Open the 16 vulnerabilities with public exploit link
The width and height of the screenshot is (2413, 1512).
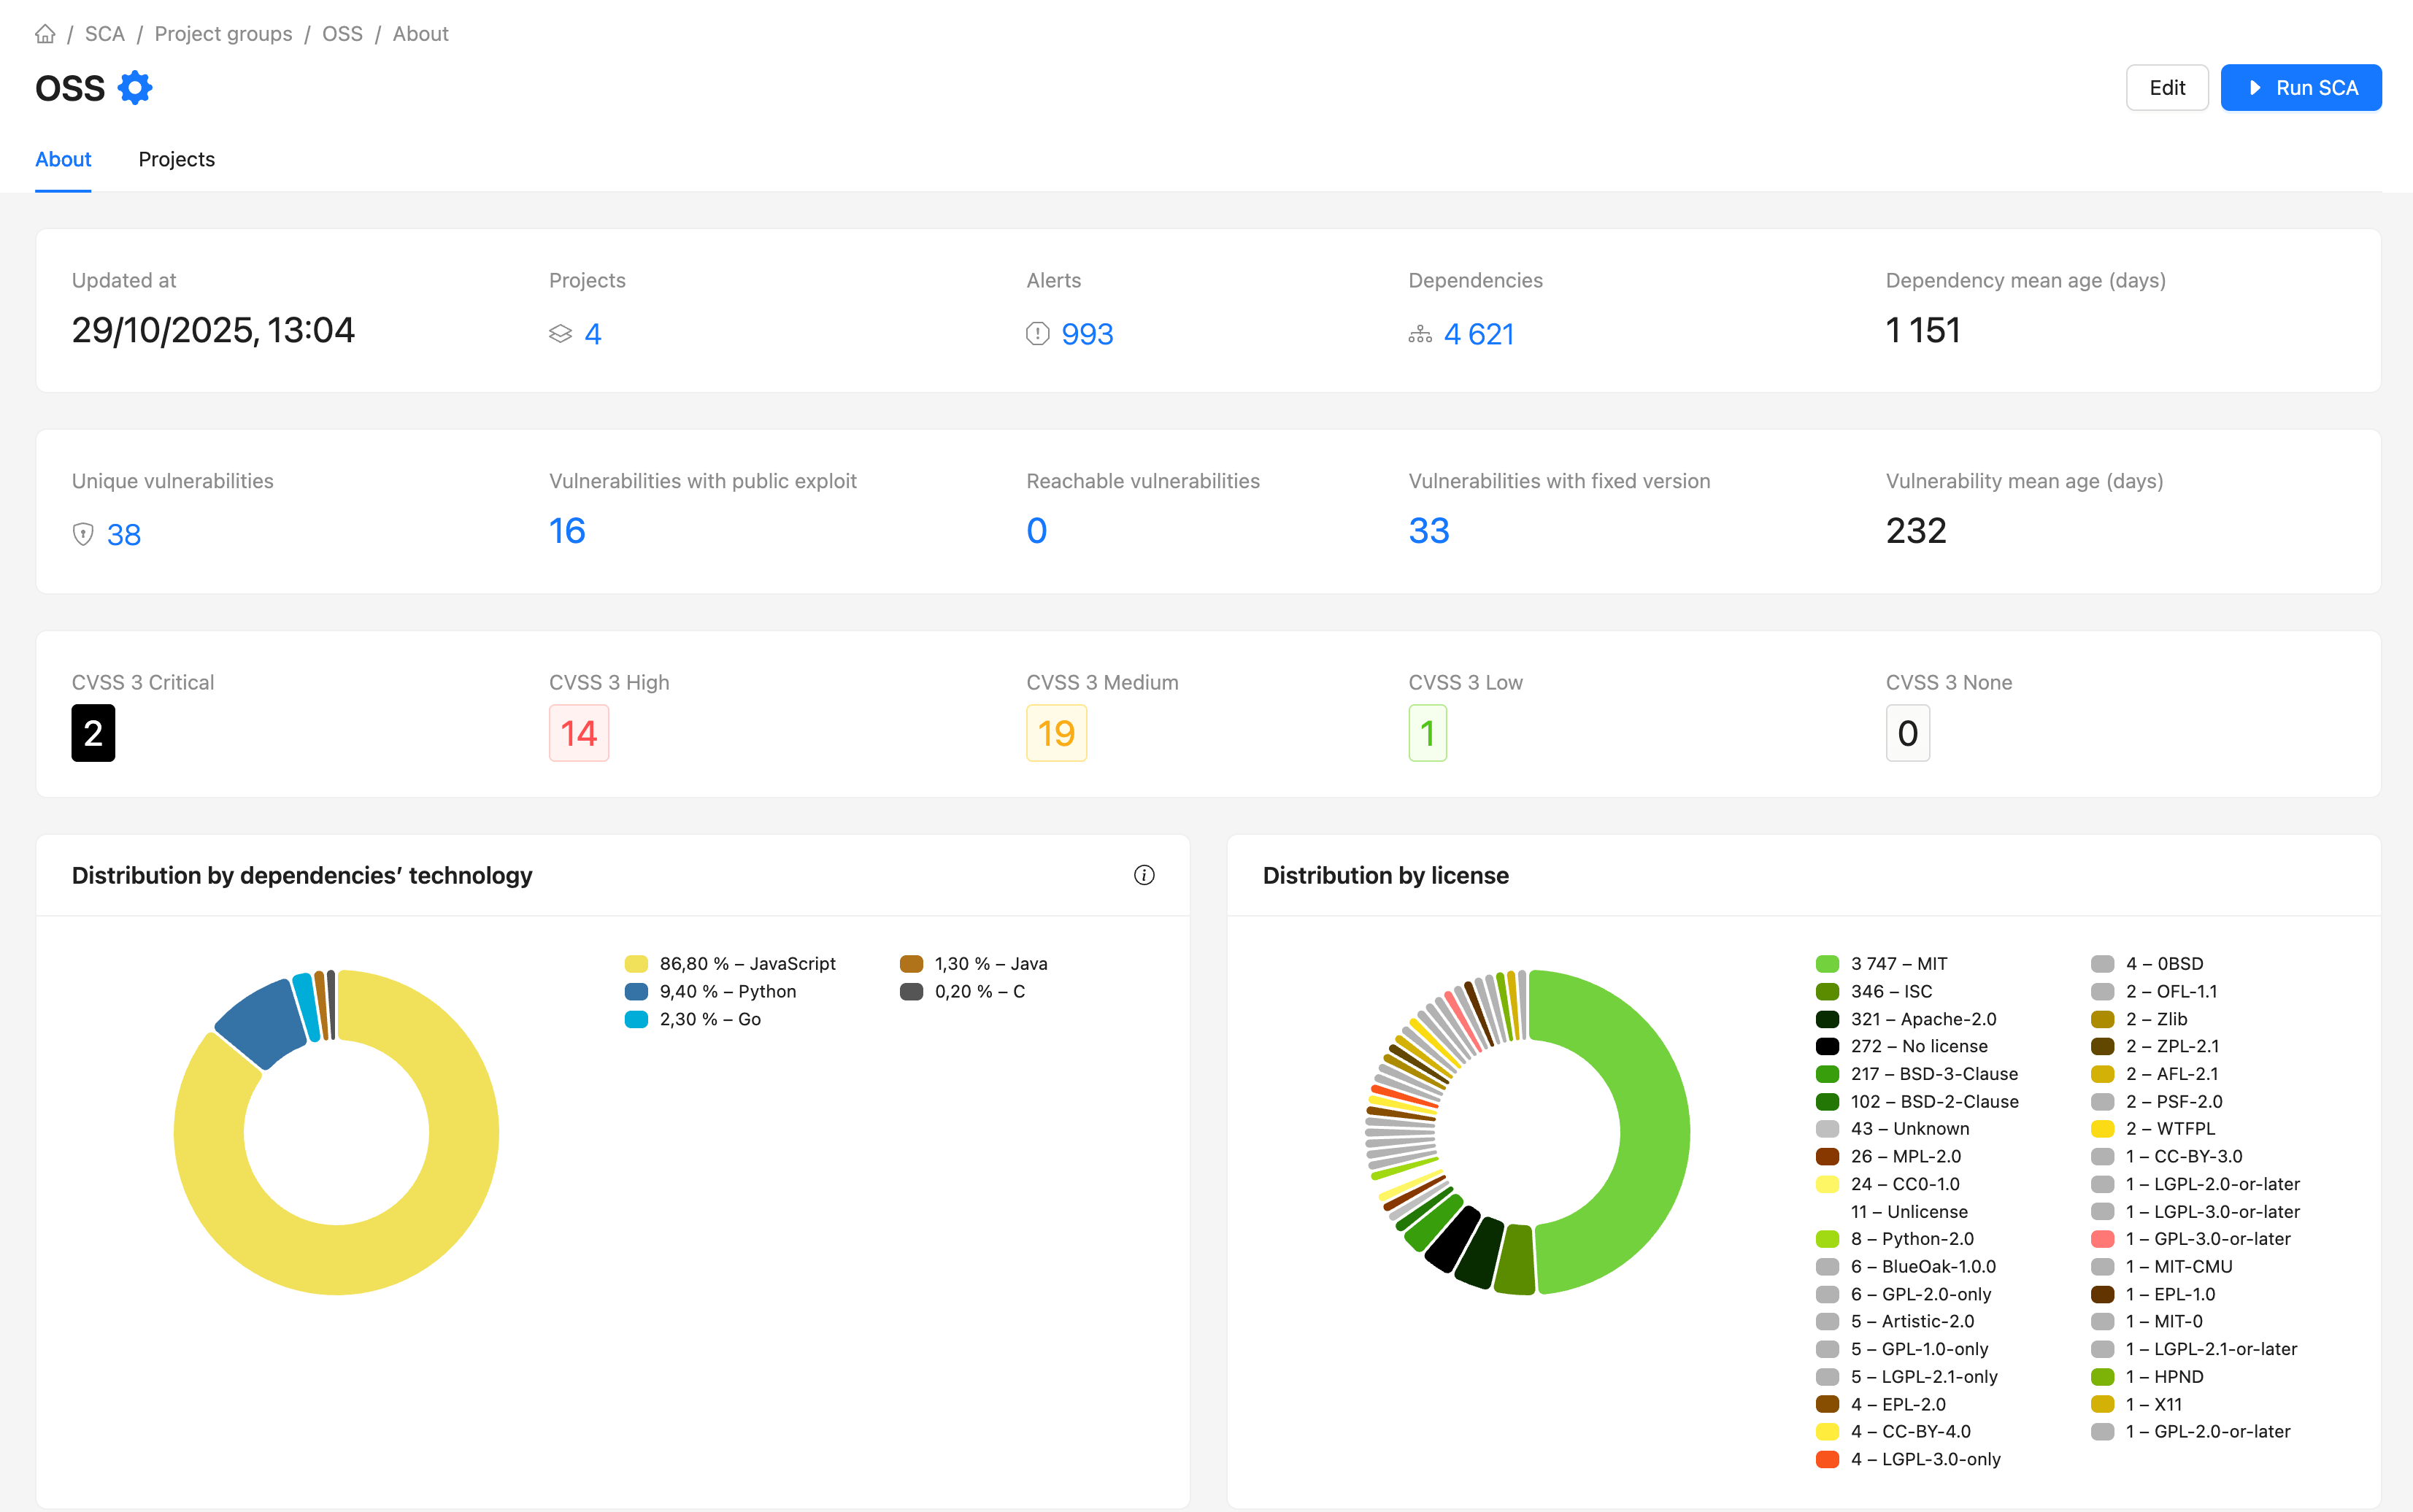(567, 531)
